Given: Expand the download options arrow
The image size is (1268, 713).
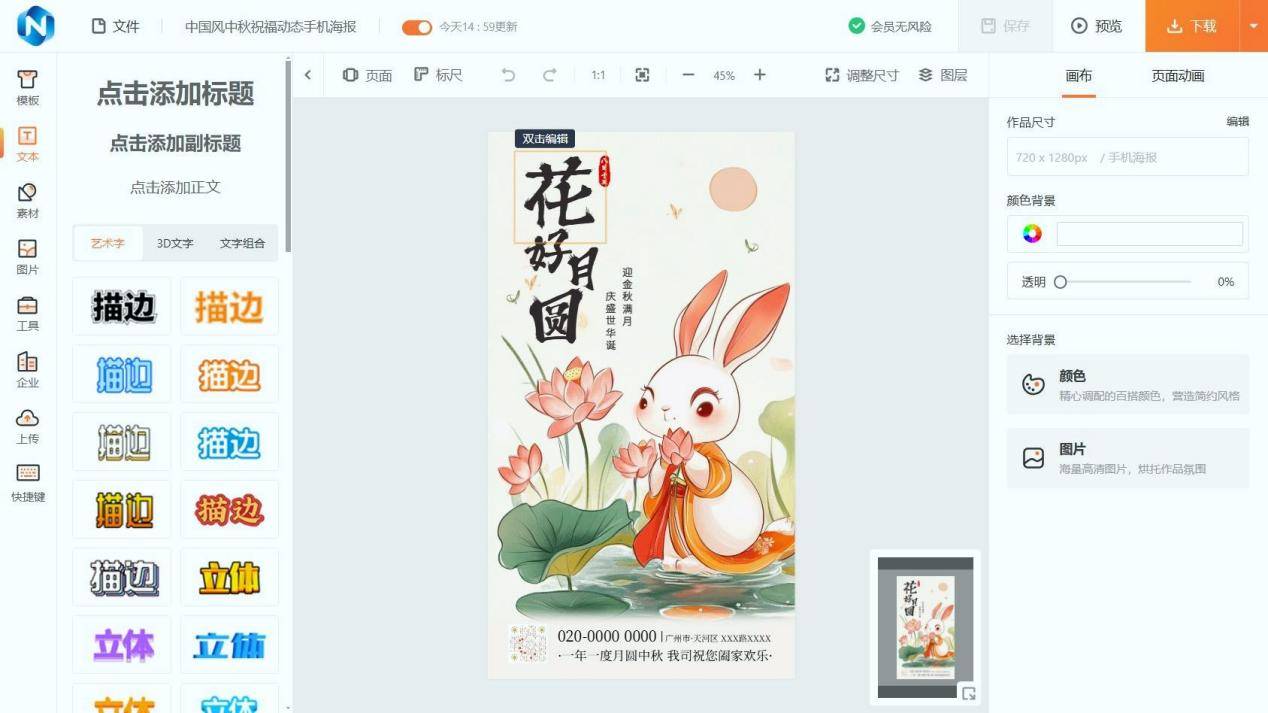Looking at the screenshot, I should [1254, 26].
